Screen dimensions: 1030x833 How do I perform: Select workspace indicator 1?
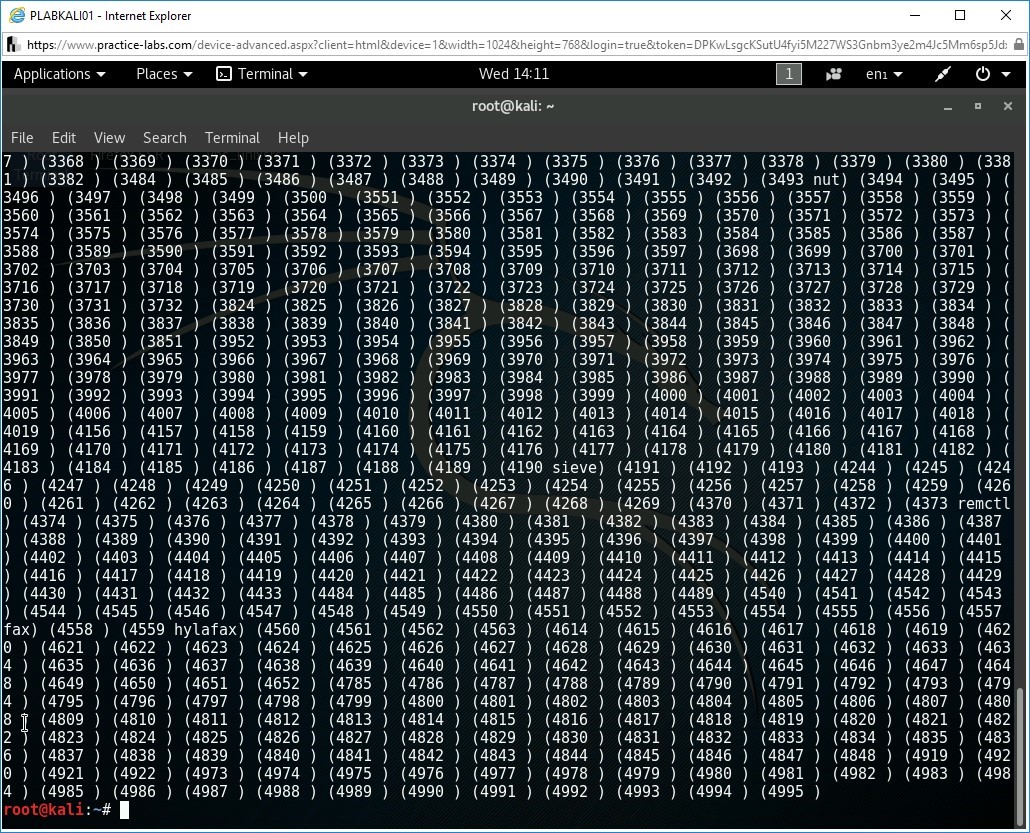[788, 74]
